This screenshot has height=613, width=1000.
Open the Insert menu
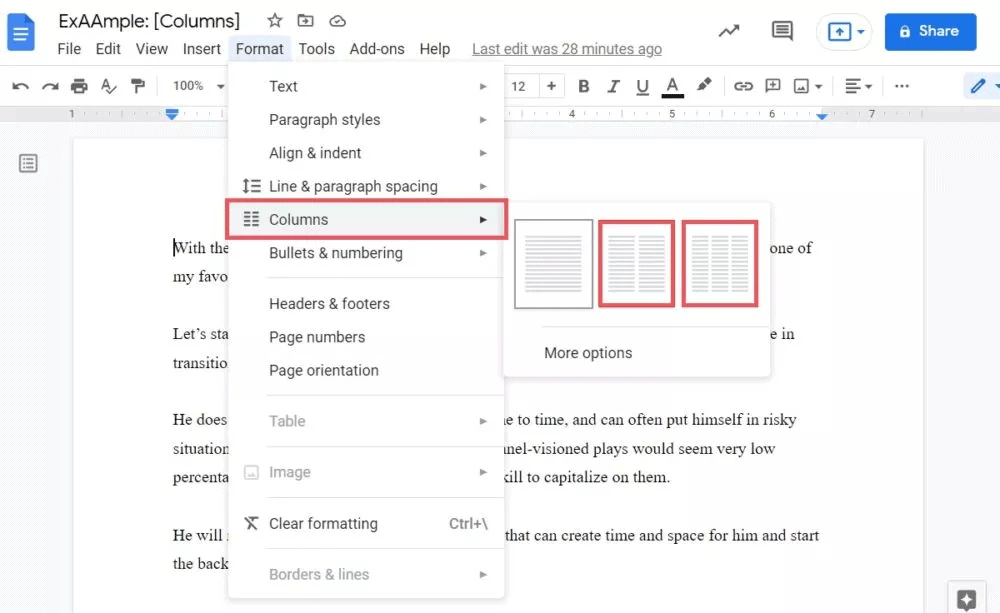[x=202, y=49]
